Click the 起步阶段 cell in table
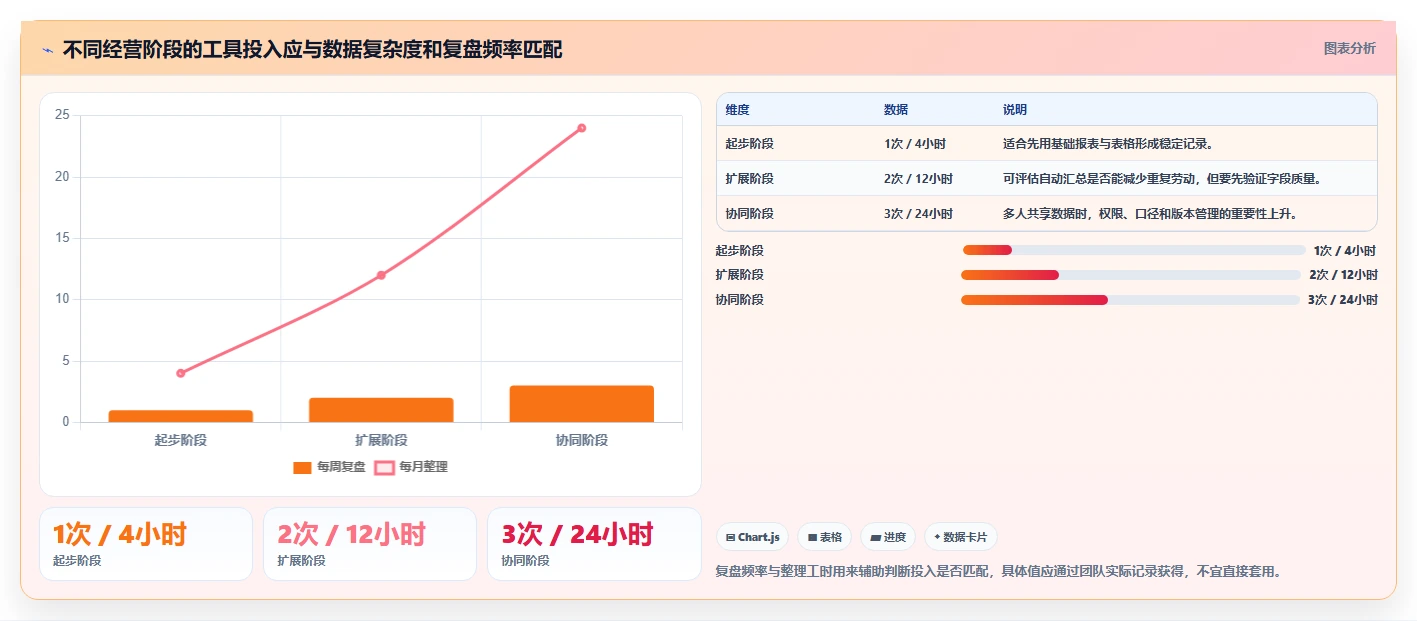Viewport: 1417px width, 621px height. pos(750,144)
